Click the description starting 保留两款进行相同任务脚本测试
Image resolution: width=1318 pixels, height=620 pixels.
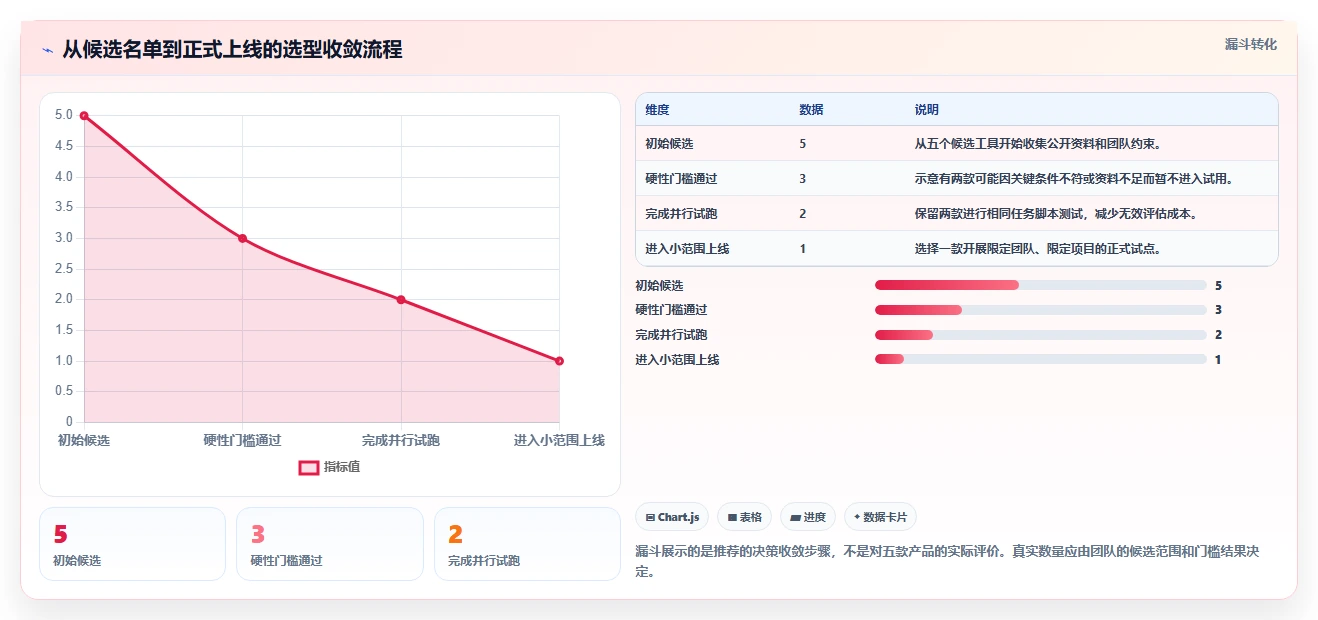(x=1056, y=214)
